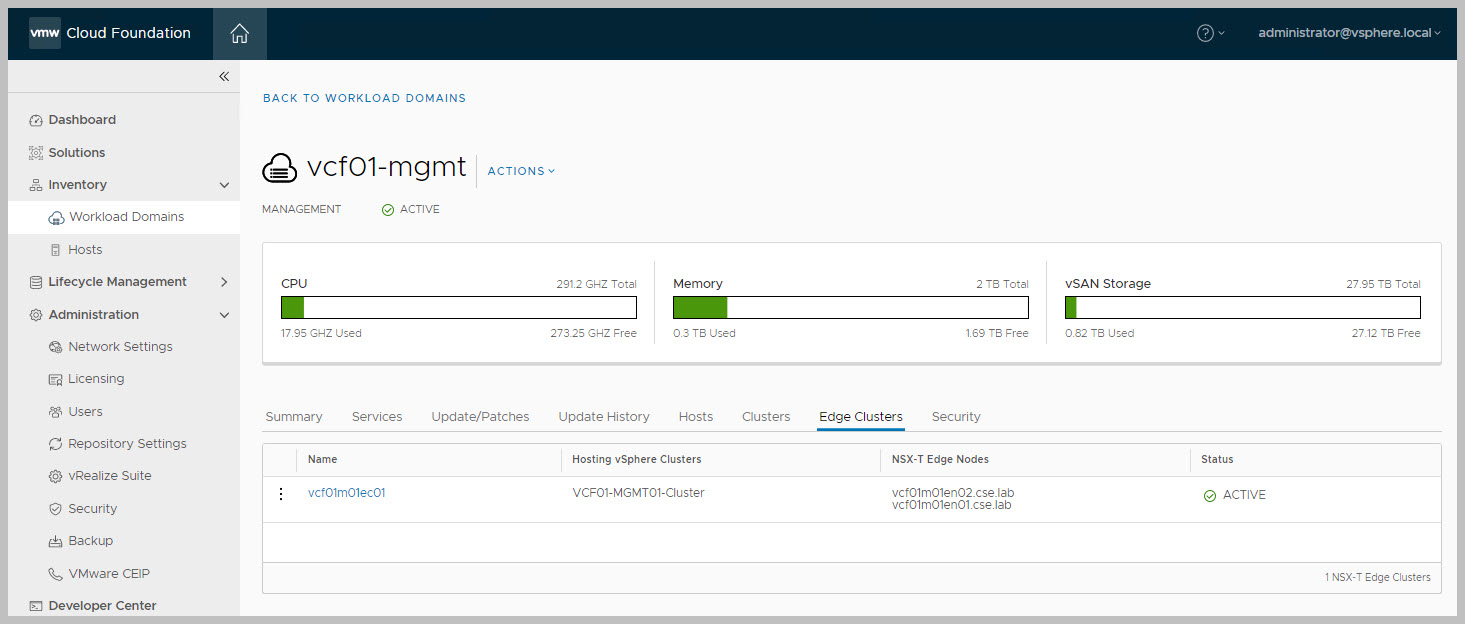Switch to the Summary tab
This screenshot has height=624, width=1465.
(294, 417)
